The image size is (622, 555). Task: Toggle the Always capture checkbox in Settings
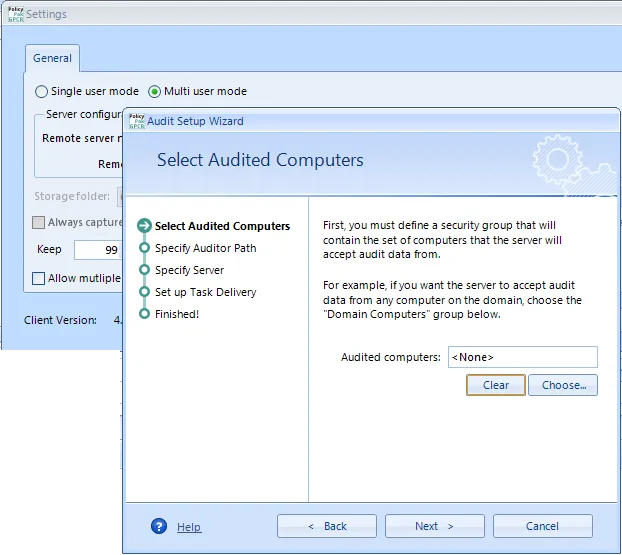click(x=38, y=222)
